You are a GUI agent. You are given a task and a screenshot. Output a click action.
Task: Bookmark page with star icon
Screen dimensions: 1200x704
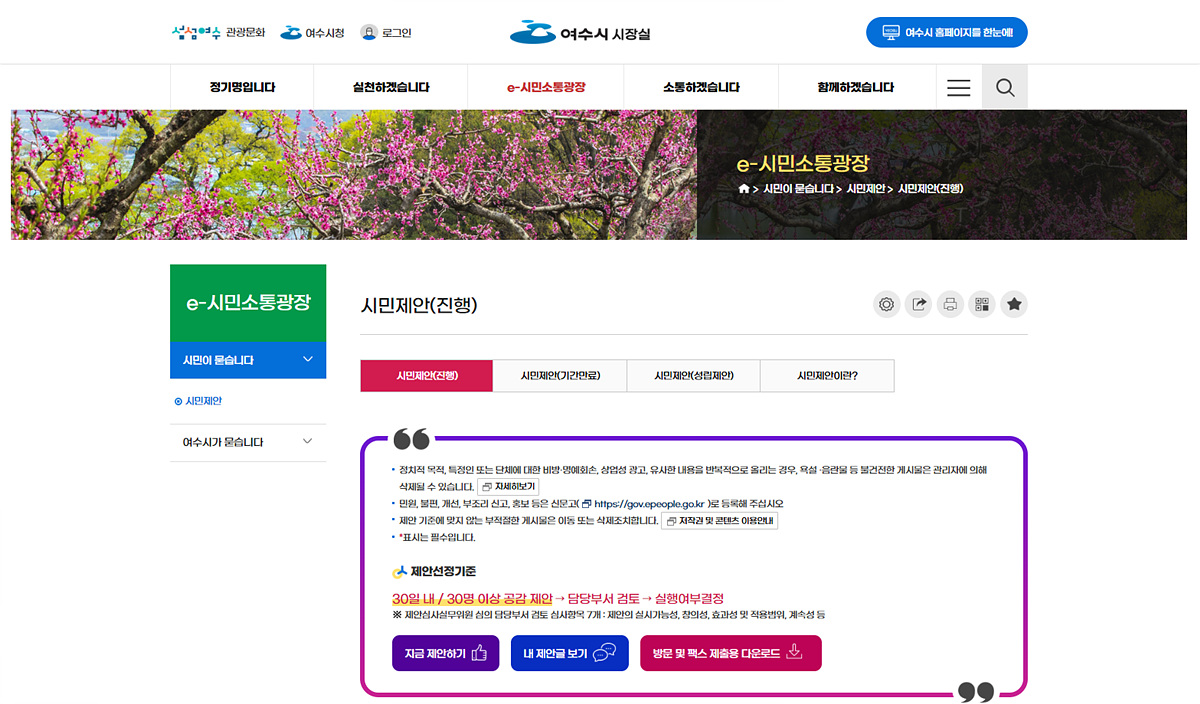[1014, 305]
